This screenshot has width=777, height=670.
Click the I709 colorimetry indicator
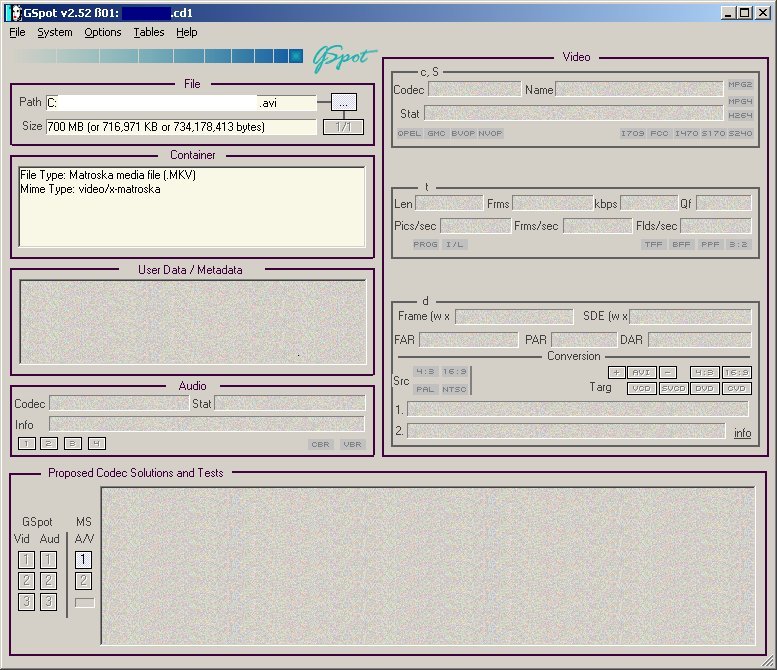point(632,133)
